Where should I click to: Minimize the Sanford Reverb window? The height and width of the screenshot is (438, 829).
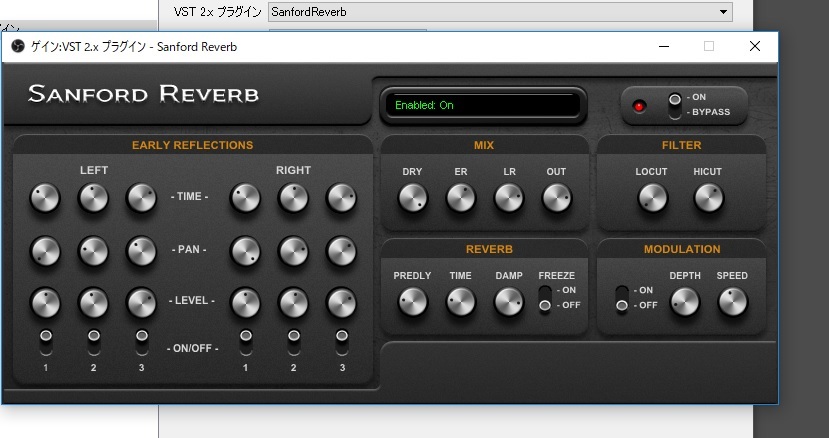click(664, 47)
